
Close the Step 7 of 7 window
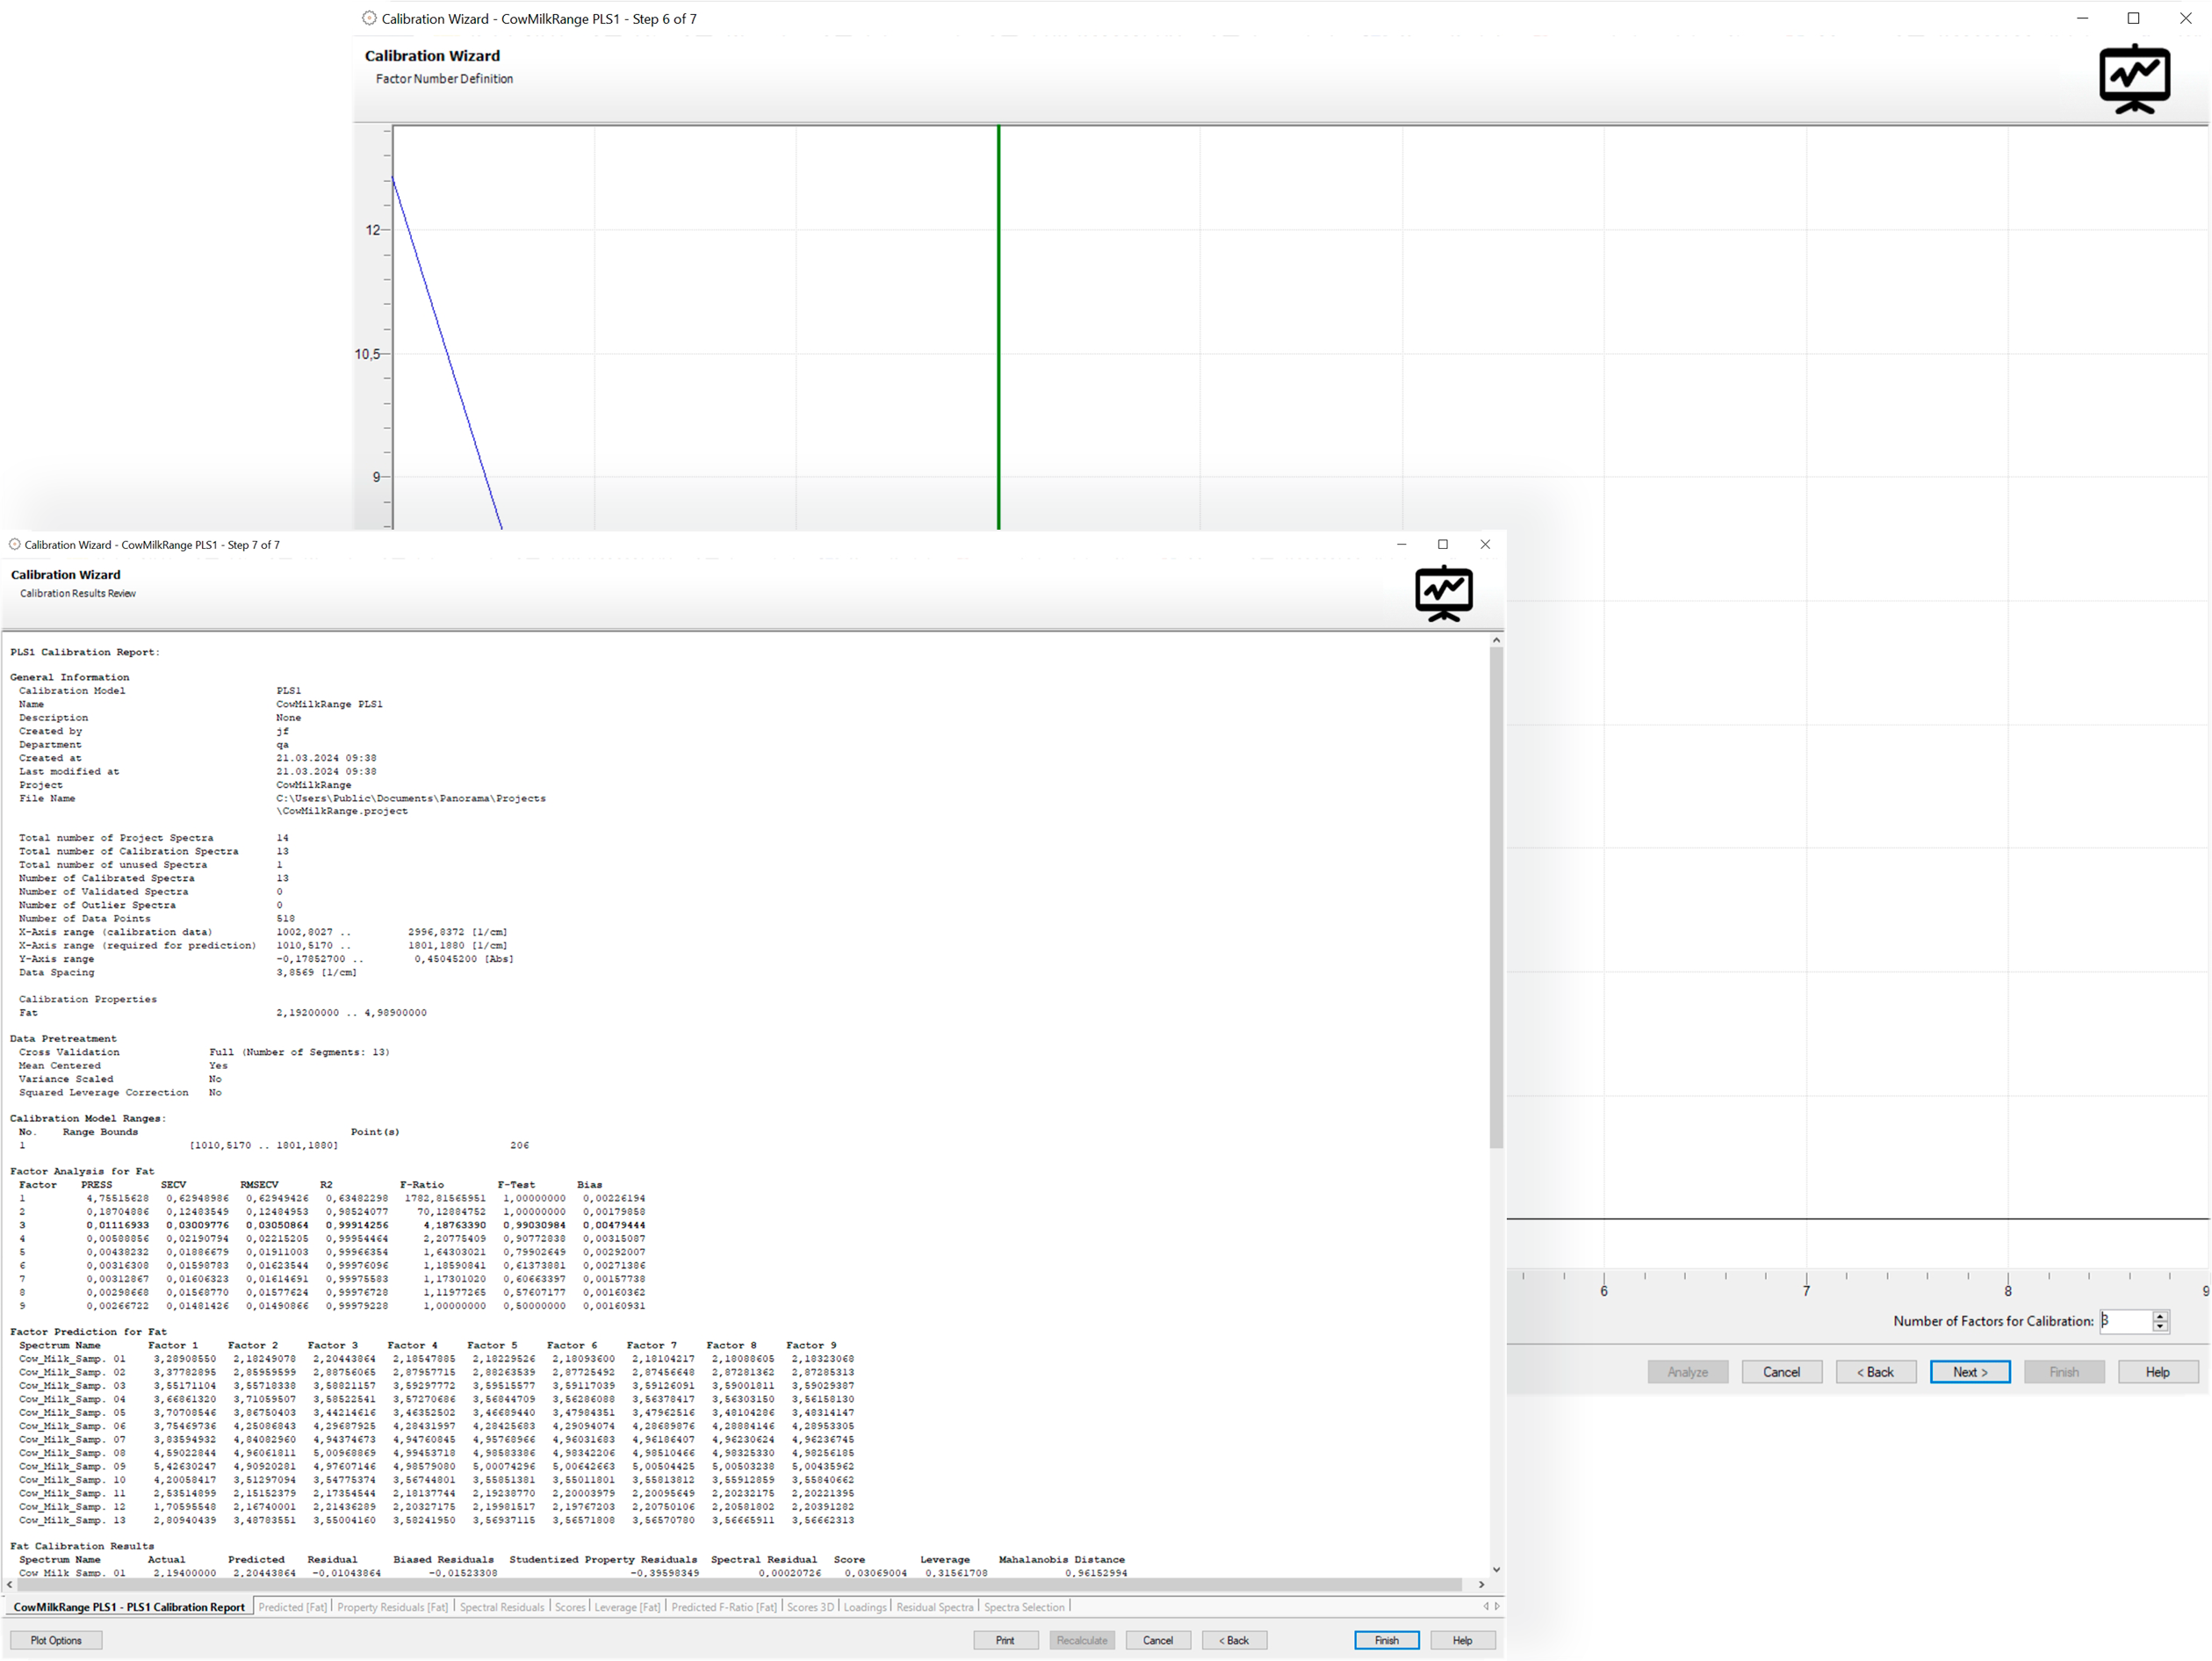[1485, 545]
